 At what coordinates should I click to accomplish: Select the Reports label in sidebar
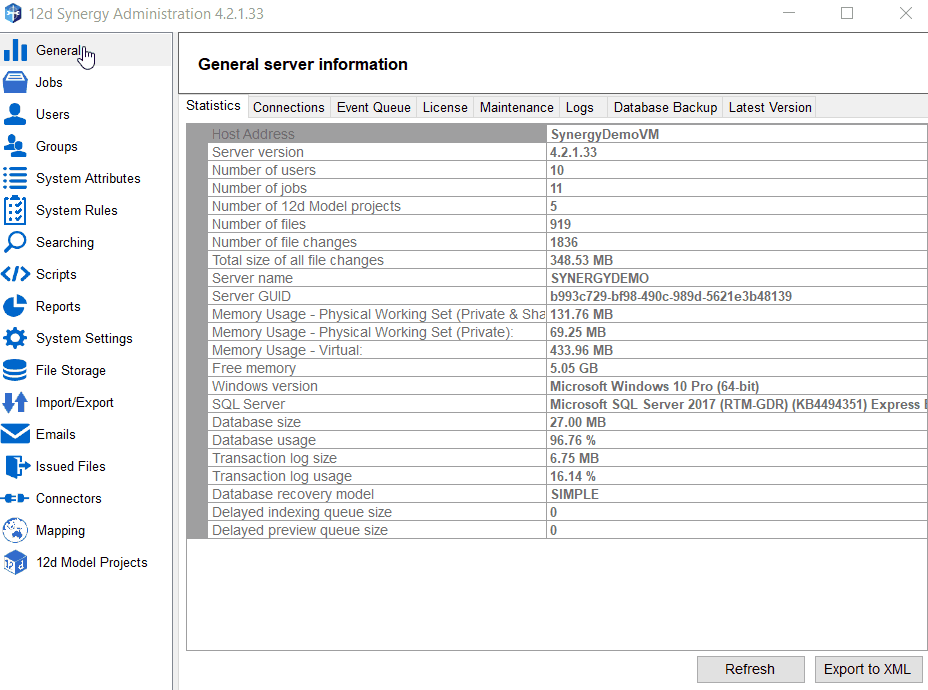tap(58, 306)
